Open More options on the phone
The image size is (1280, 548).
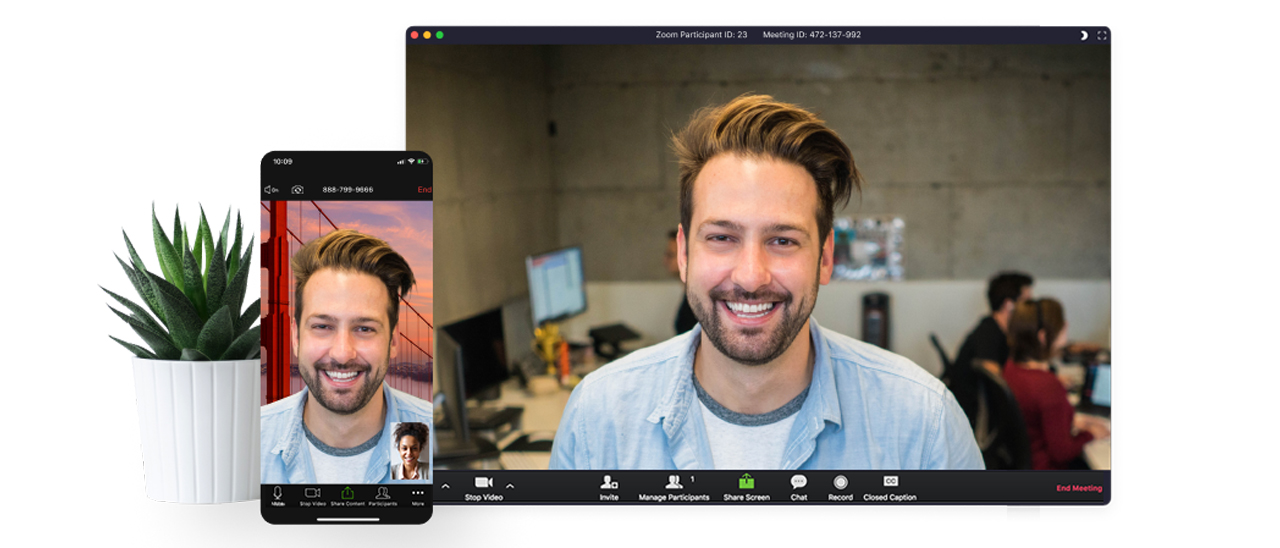(x=418, y=496)
